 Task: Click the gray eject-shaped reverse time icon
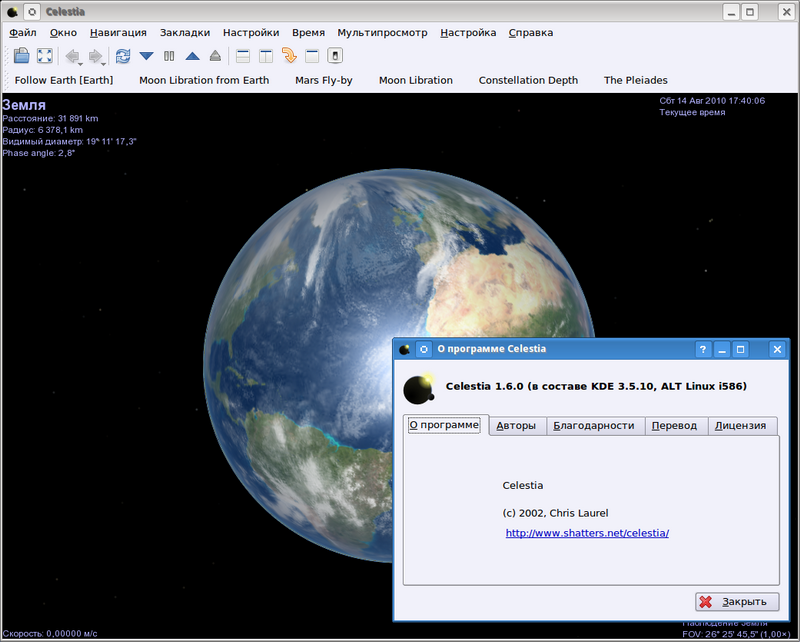pos(215,56)
